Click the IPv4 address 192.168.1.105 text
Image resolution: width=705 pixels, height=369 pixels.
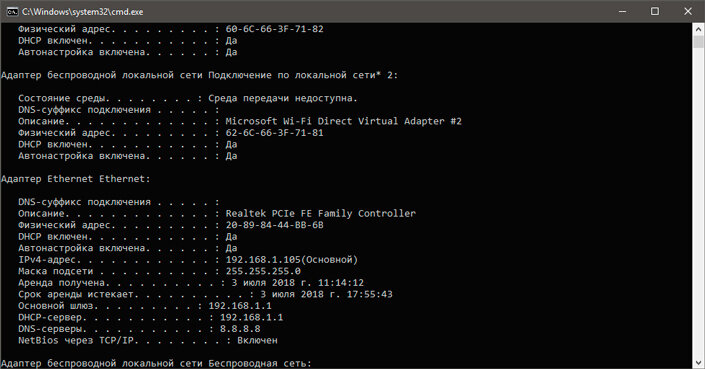point(263,260)
